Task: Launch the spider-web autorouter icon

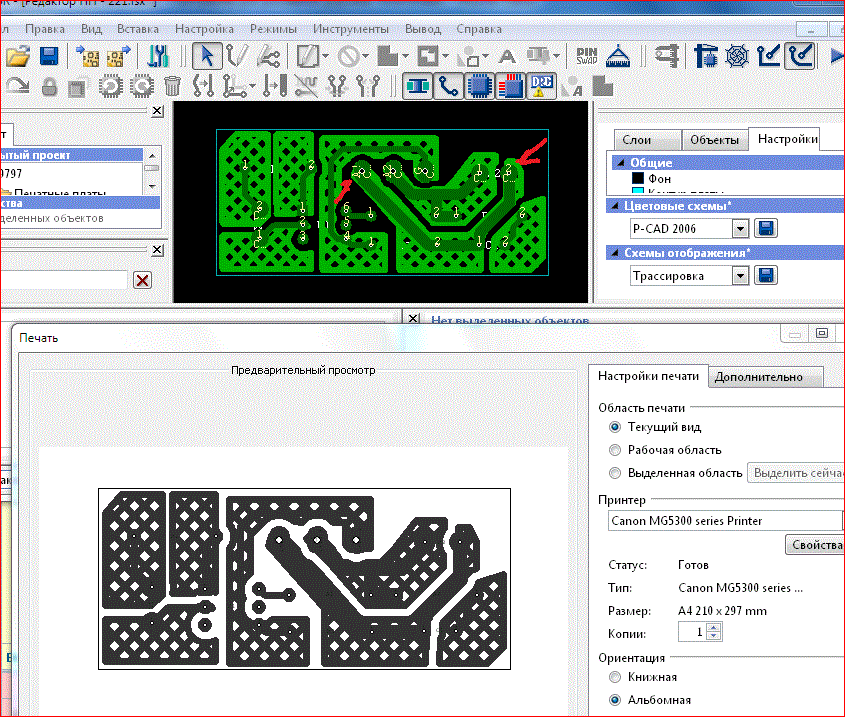Action: coord(737,56)
